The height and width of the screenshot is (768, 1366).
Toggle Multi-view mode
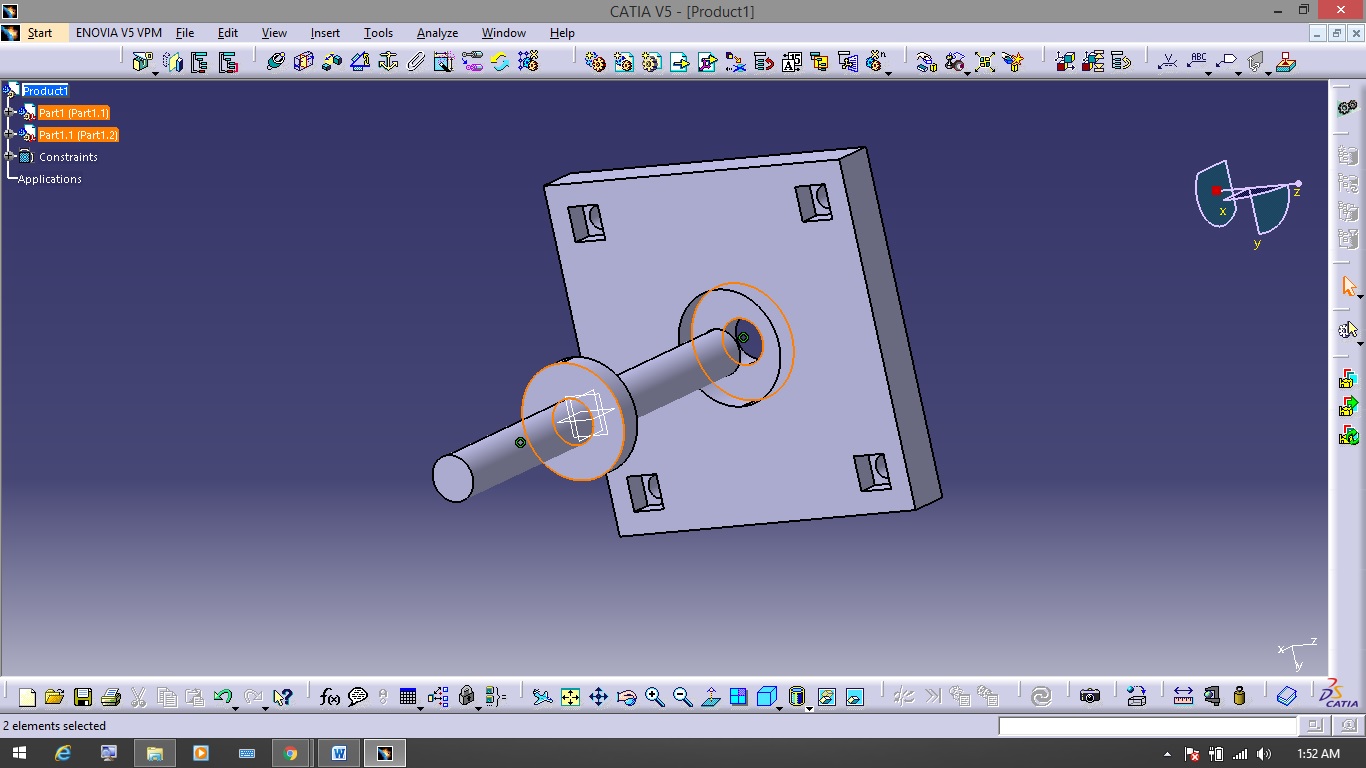(738, 696)
